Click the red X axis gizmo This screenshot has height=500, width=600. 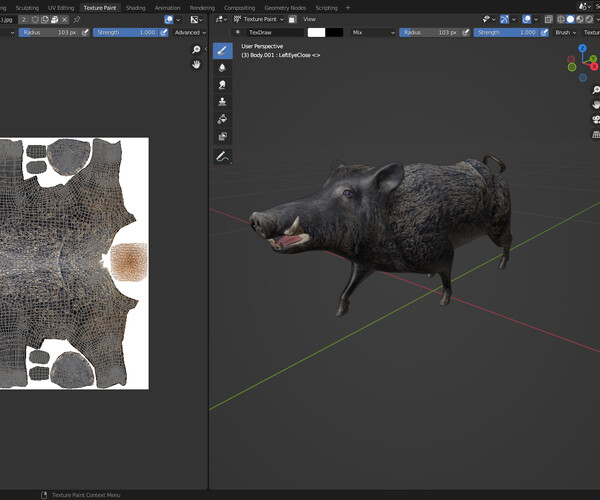594,67
